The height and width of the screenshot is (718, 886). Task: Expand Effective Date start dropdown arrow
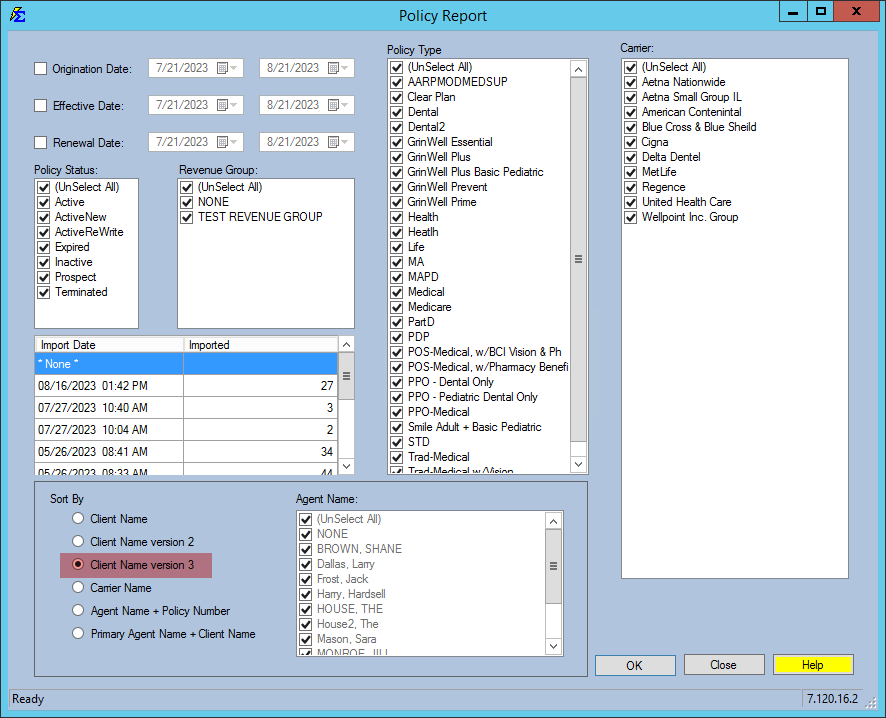pos(235,105)
